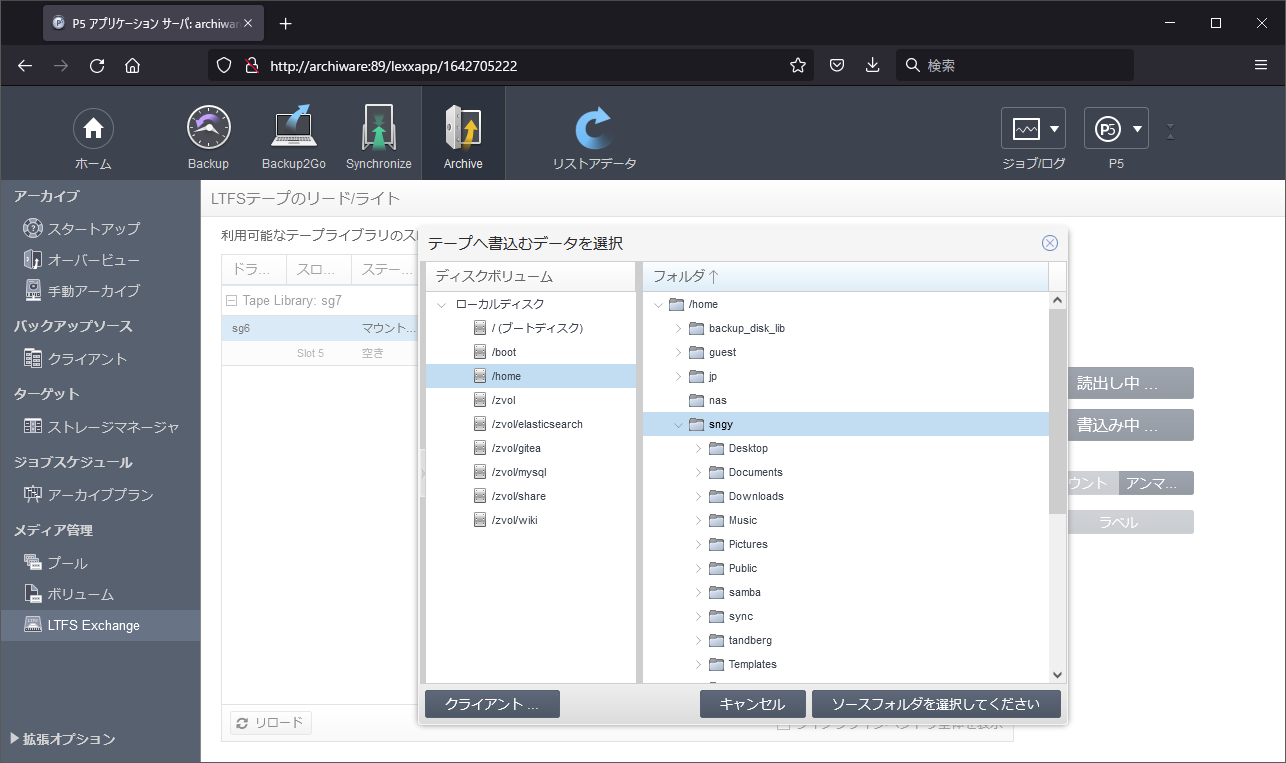1286x763 pixels.
Task: Reload the browser page
Action: 97,65
